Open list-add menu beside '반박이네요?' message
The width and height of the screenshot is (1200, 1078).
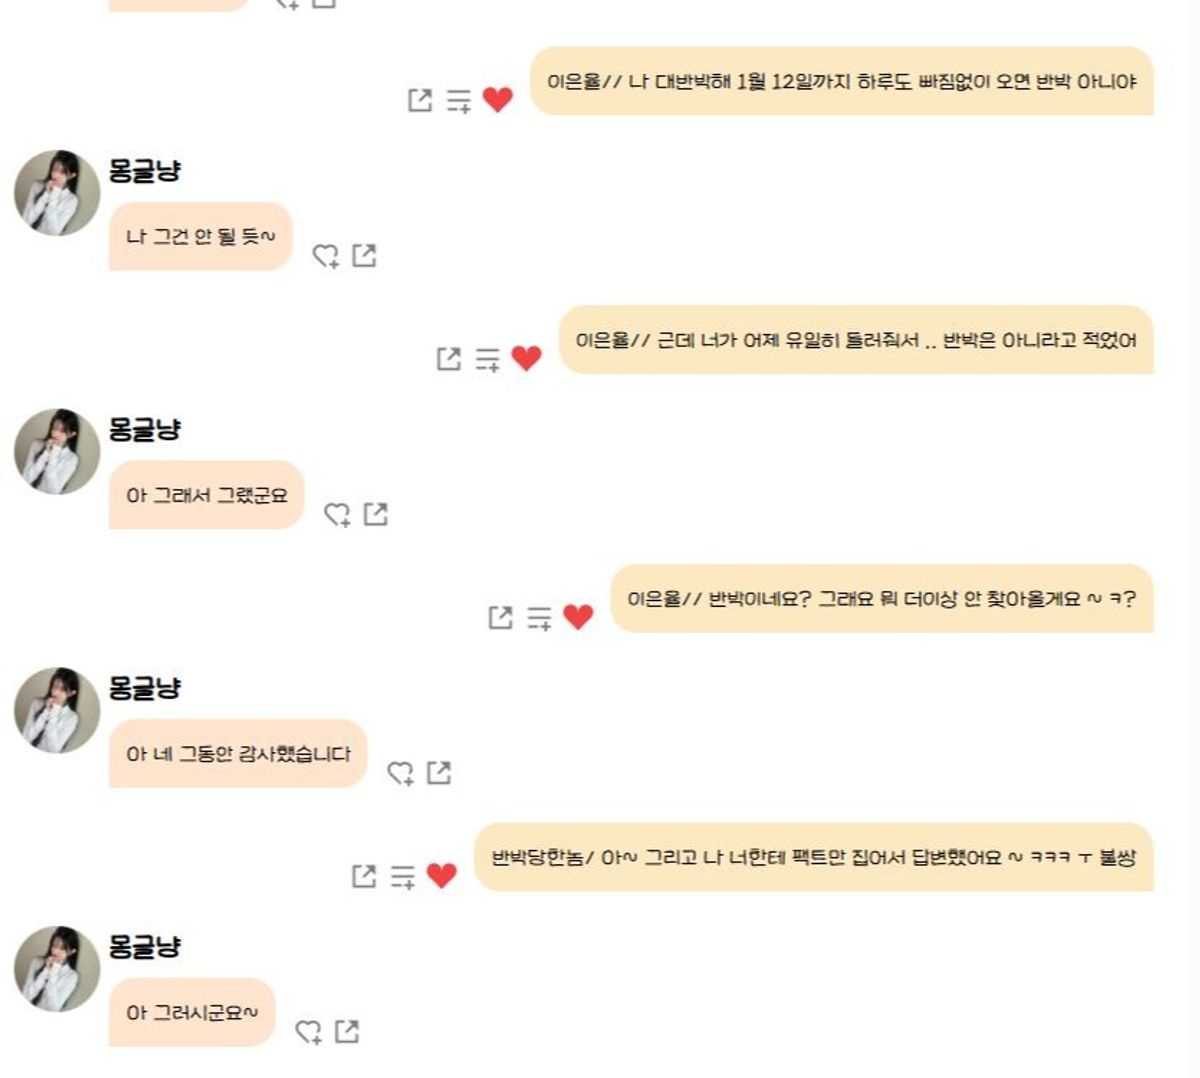(540, 618)
